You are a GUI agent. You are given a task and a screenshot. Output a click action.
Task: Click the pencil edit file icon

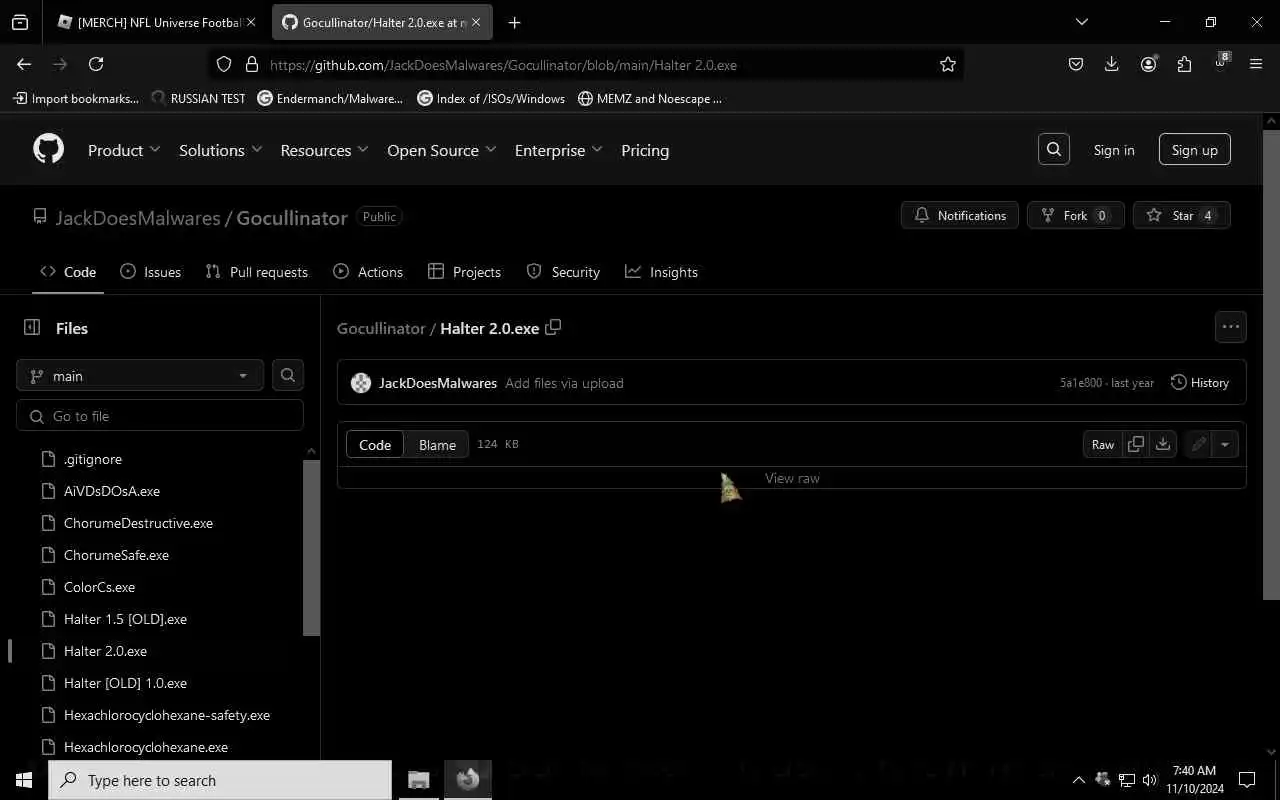1198,444
